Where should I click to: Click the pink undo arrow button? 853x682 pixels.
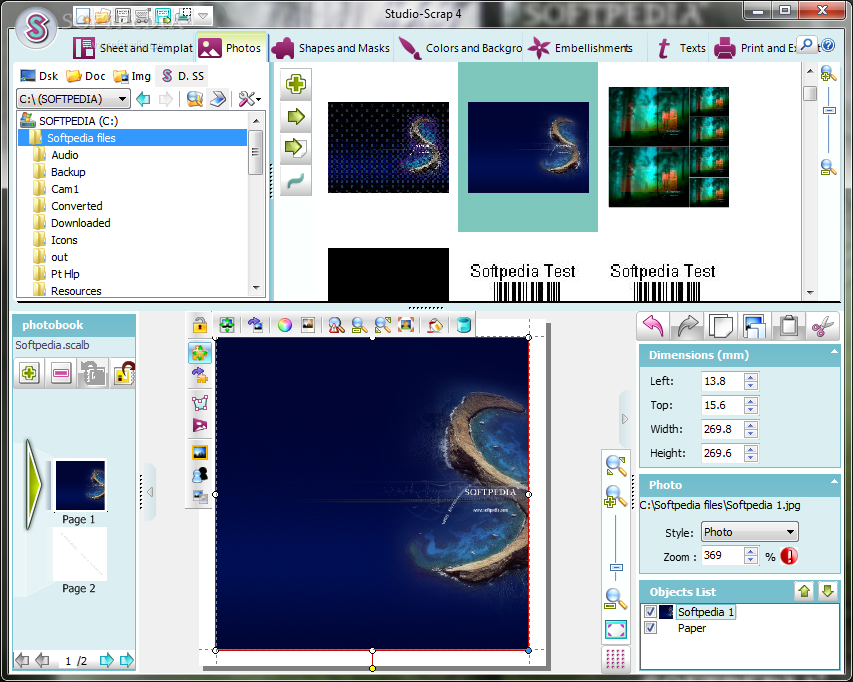(653, 326)
